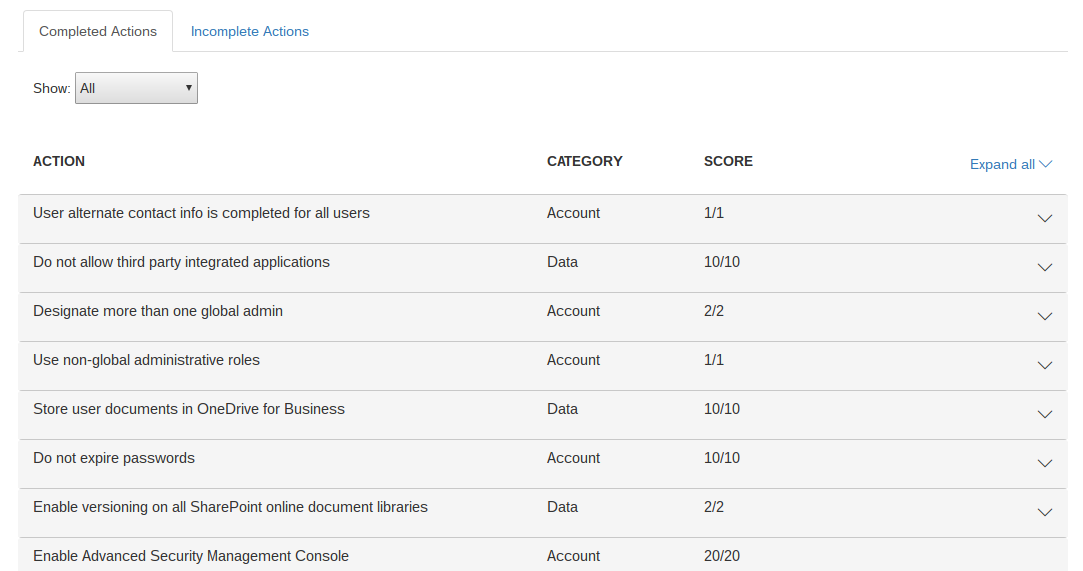Click Account category of Do not expire passwords row
The width and height of the screenshot is (1083, 571).
(x=573, y=458)
